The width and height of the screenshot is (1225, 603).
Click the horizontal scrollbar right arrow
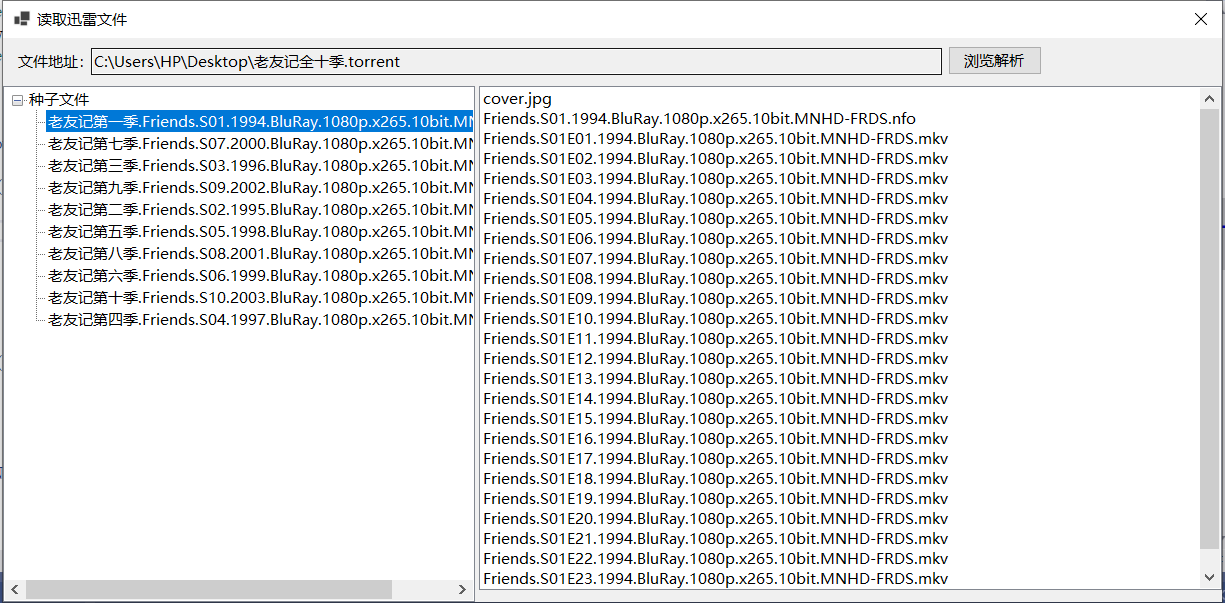point(462,590)
